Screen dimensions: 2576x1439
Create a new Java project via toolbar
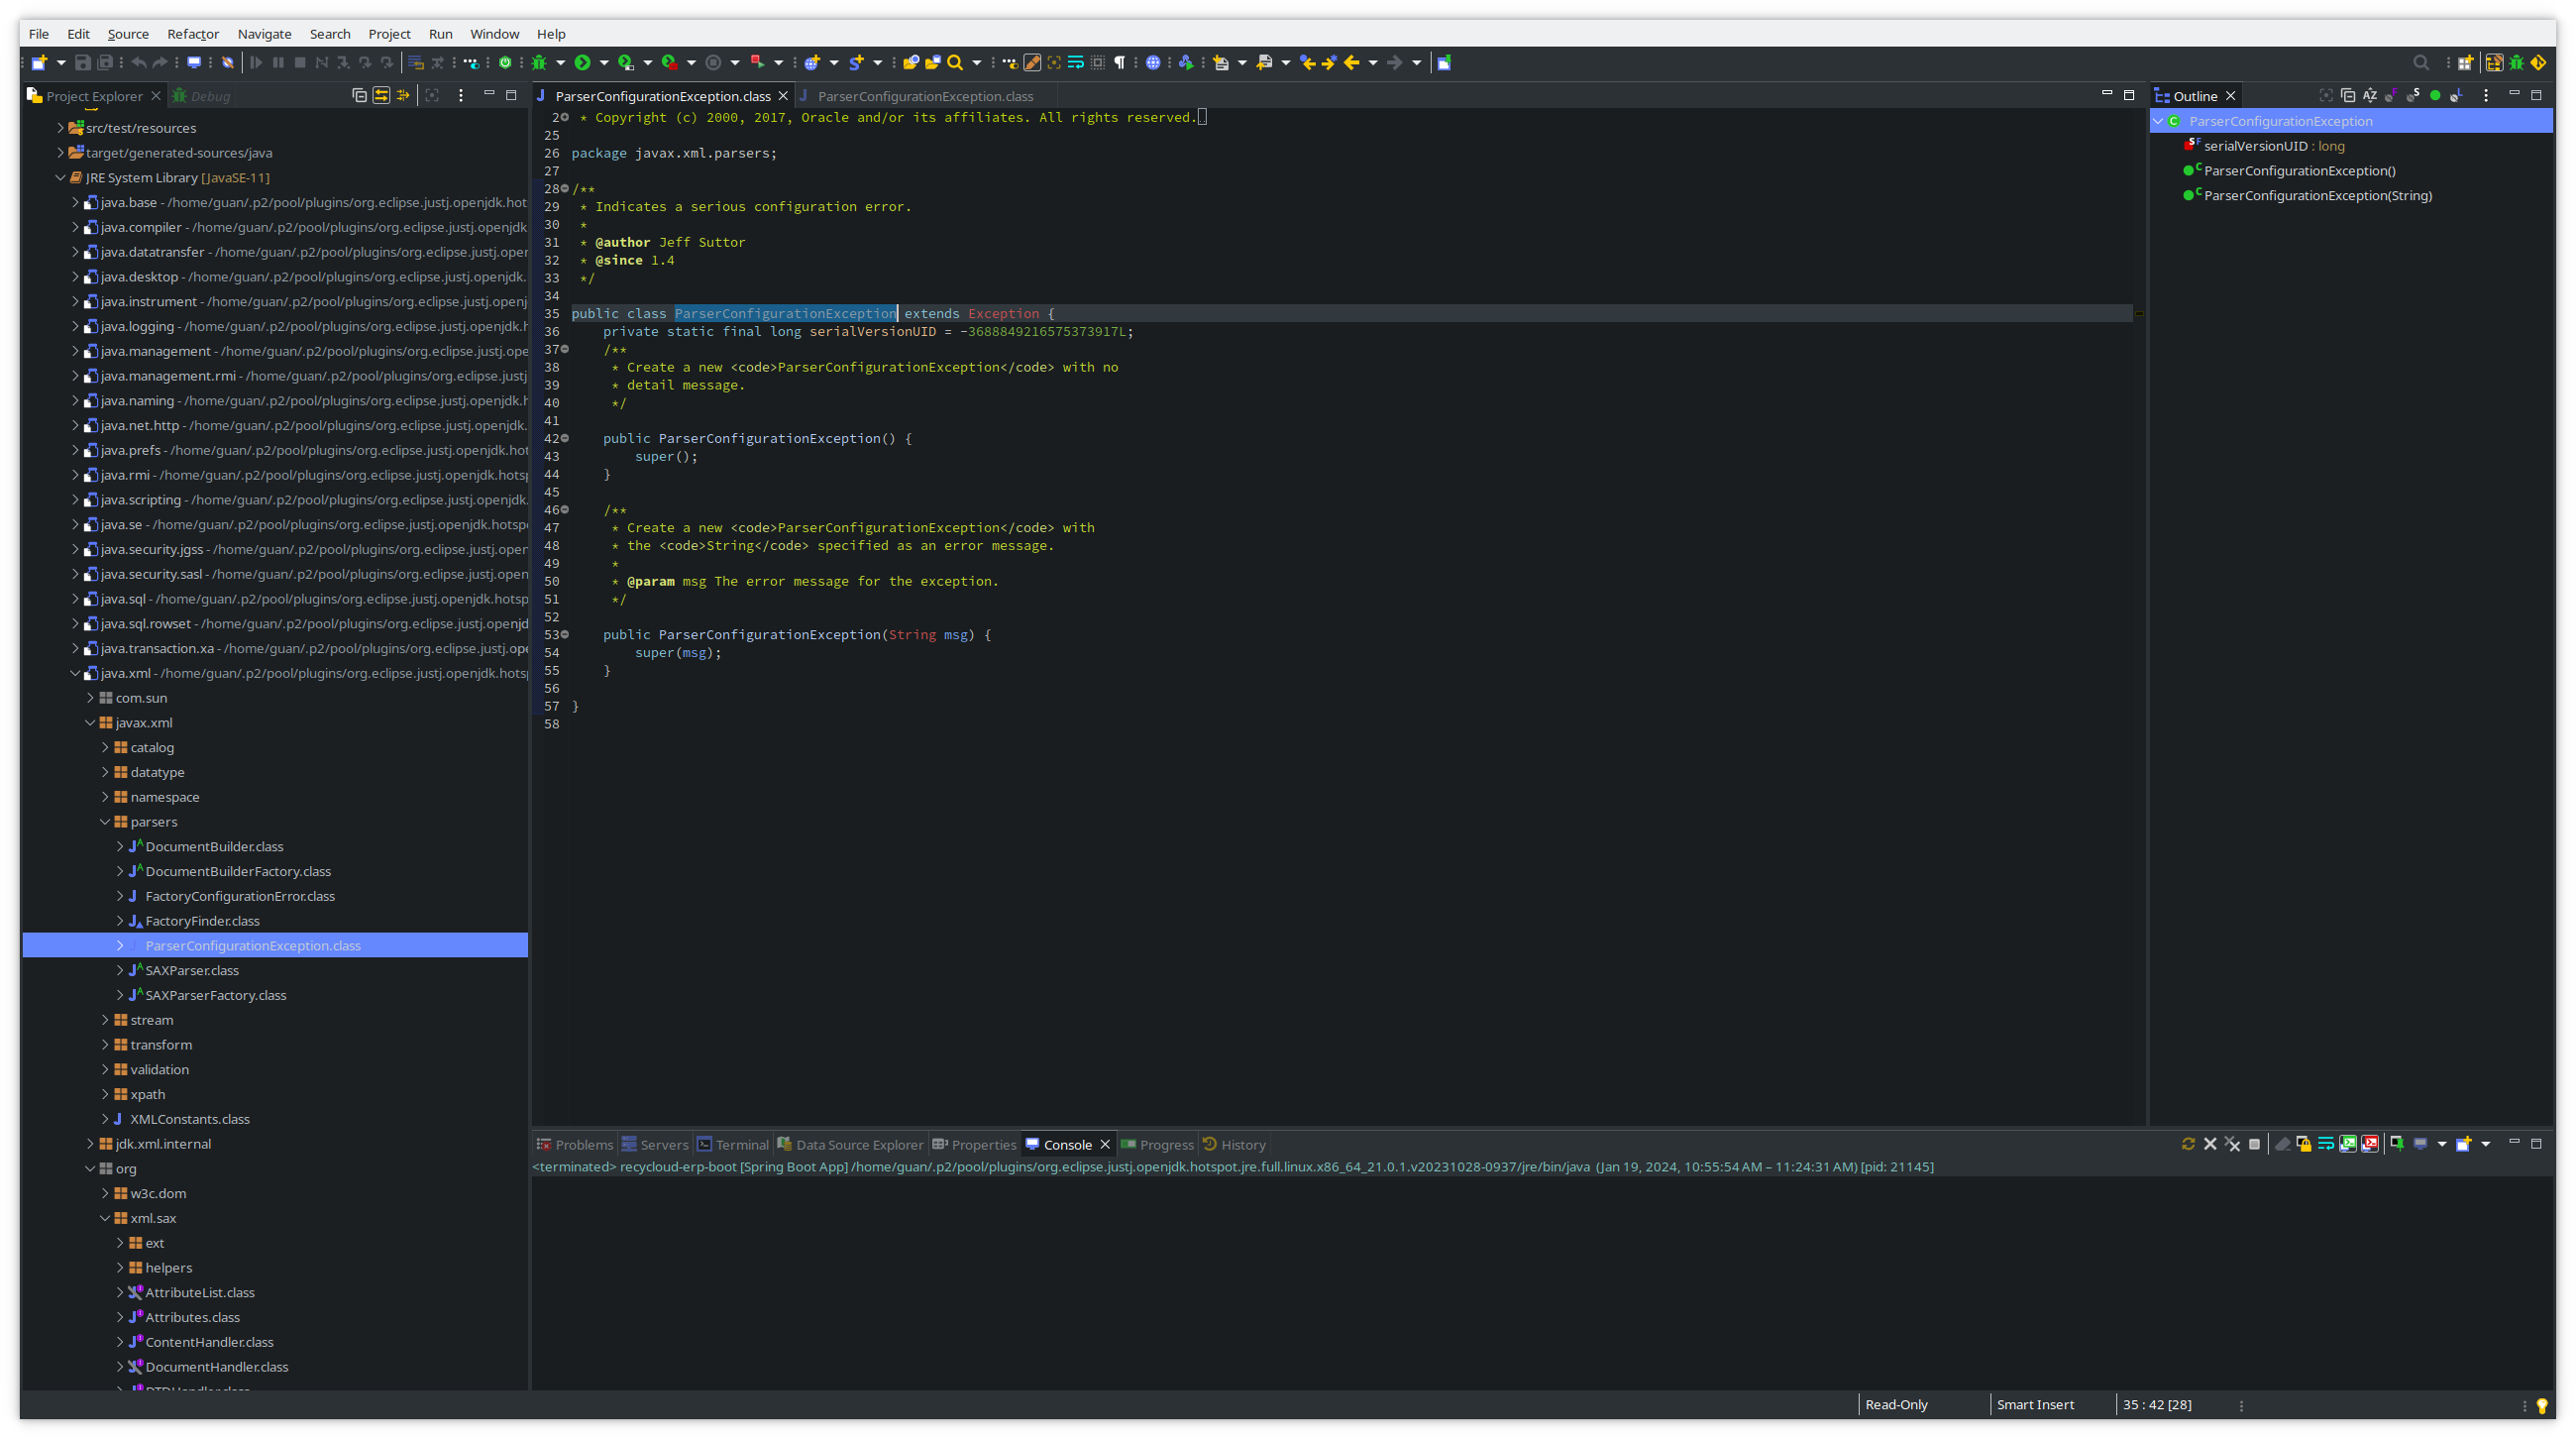coord(38,62)
